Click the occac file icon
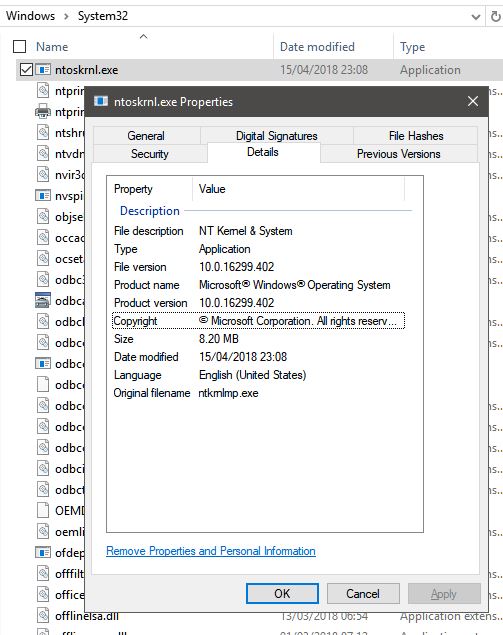Image resolution: width=503 pixels, height=635 pixels. pos(43,237)
